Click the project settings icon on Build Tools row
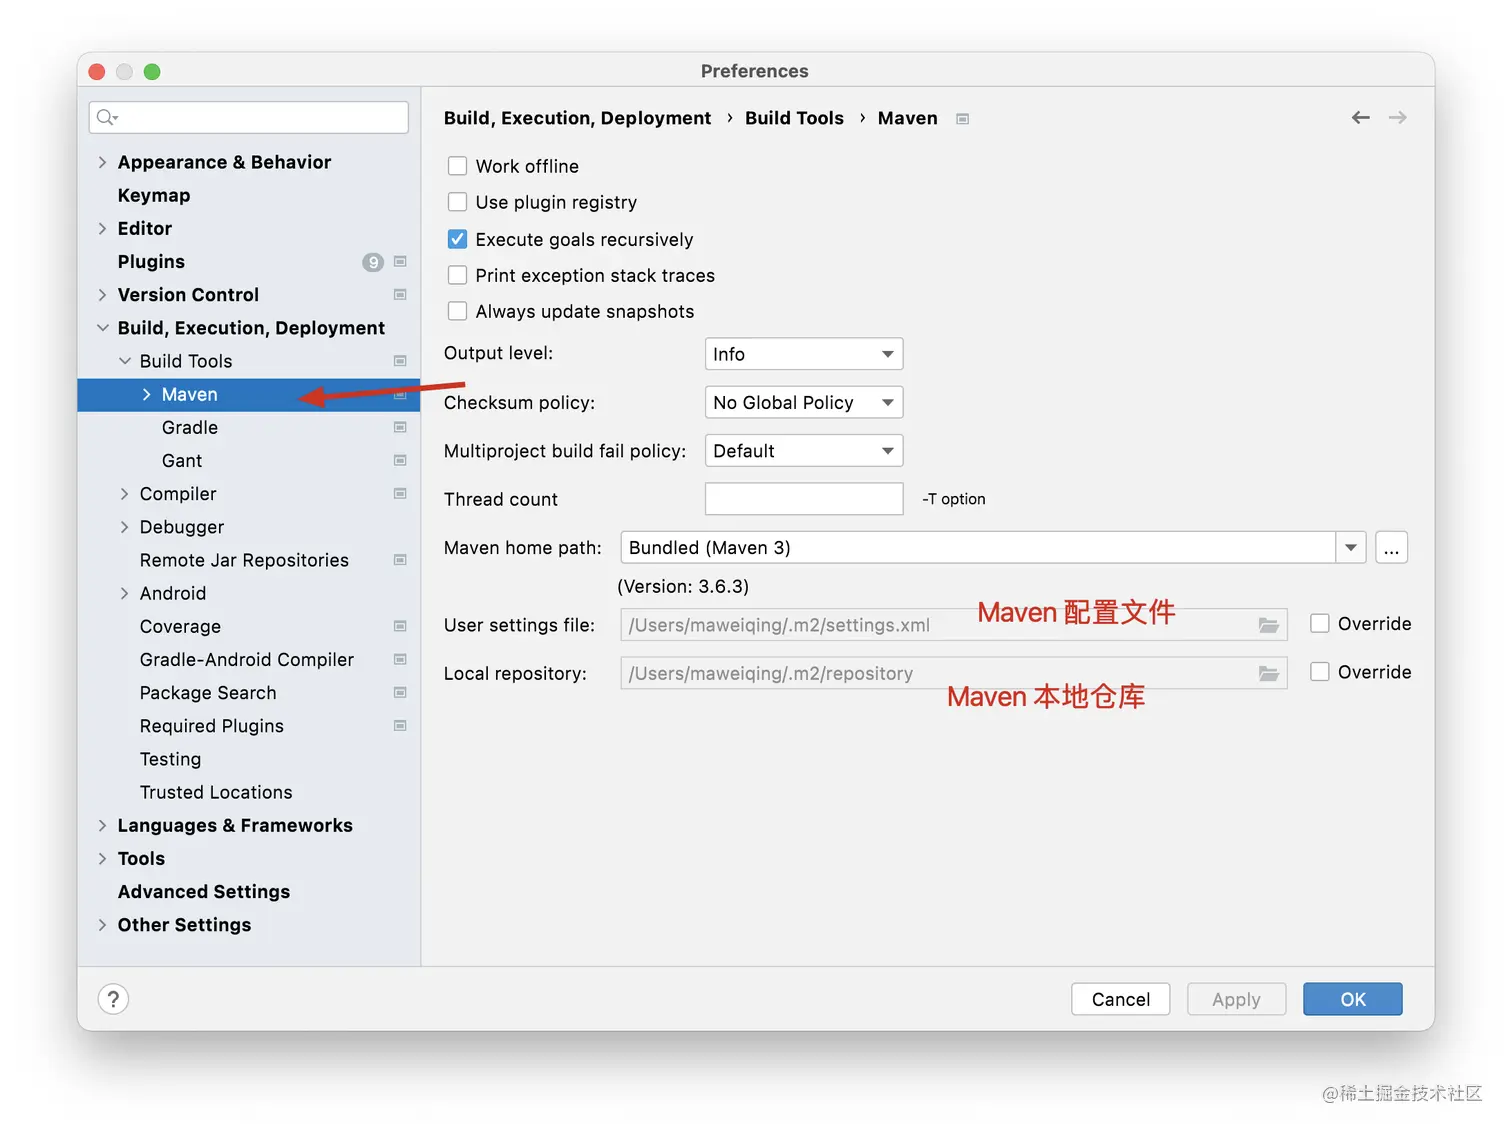The height and width of the screenshot is (1133, 1512). point(400,361)
